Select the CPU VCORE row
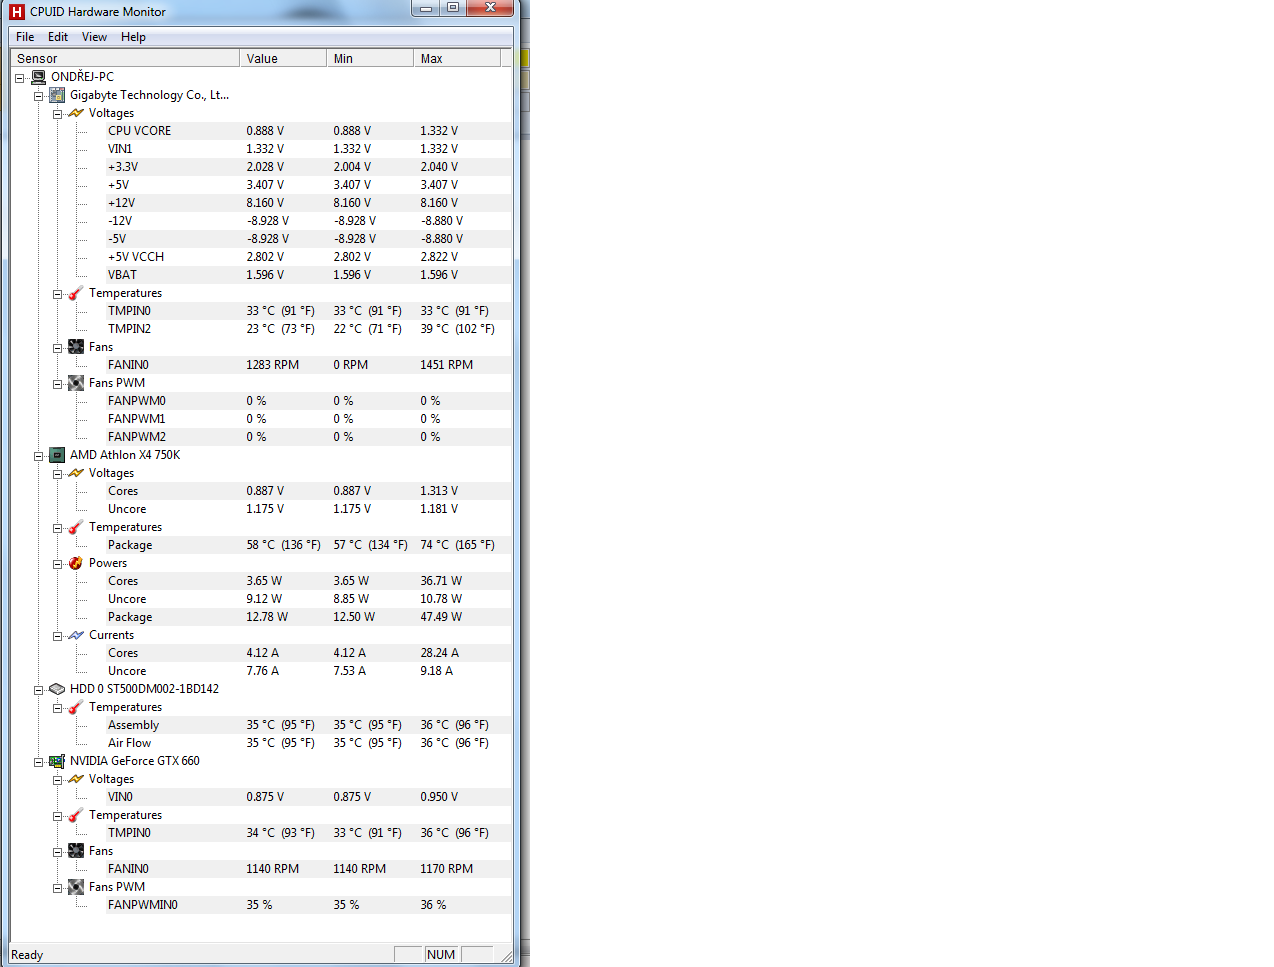Screen dimensions: 1274x967 tap(308, 131)
